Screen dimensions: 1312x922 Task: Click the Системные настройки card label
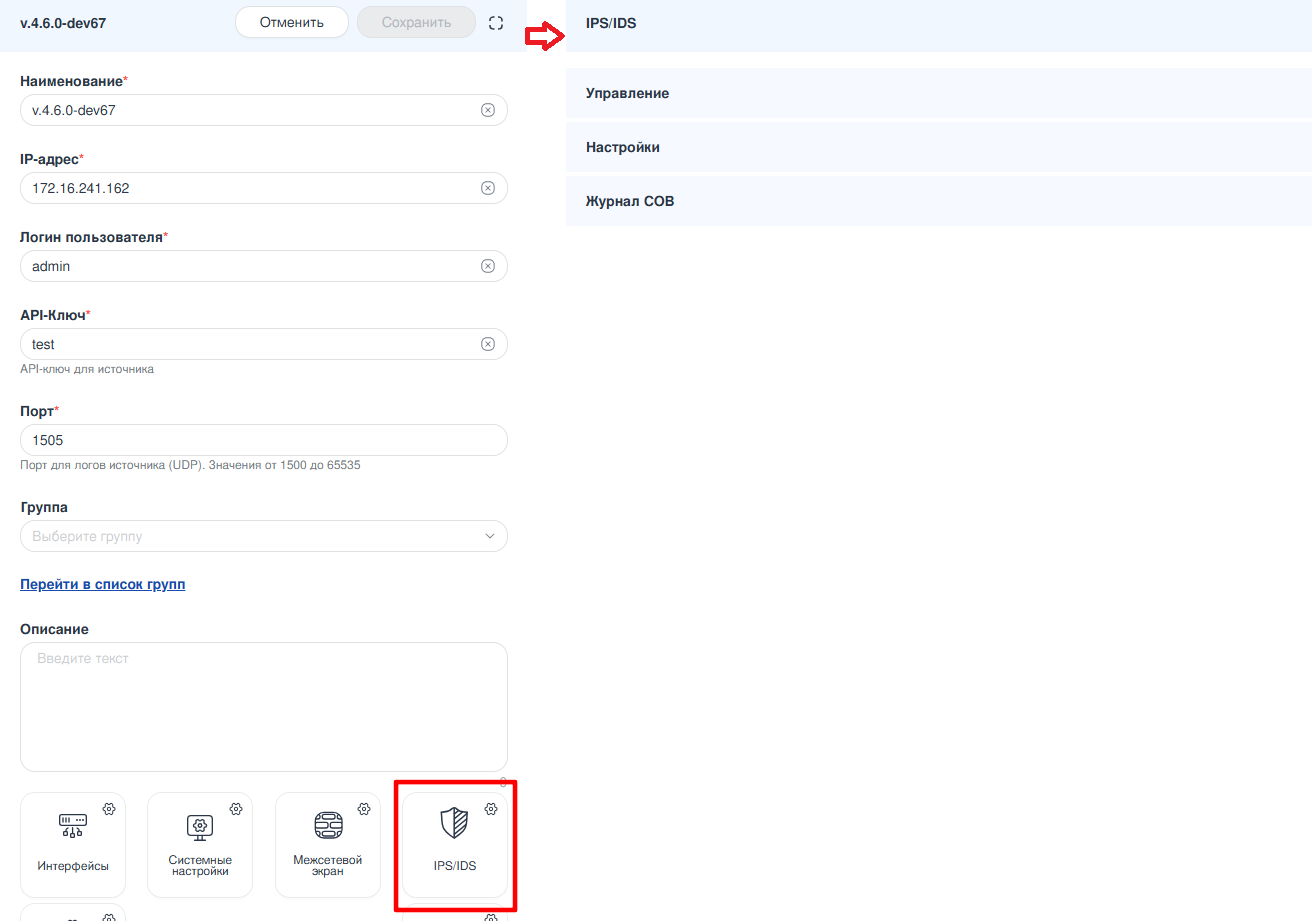point(200,866)
